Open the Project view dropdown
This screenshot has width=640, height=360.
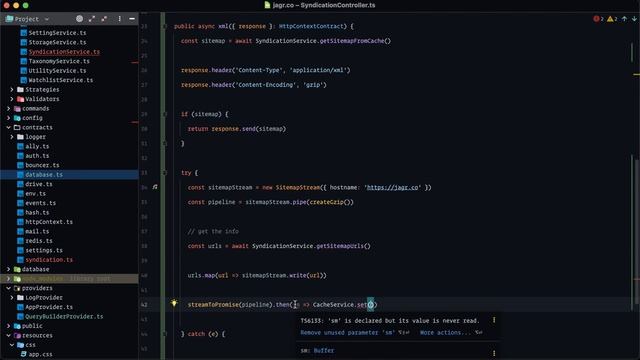coord(47,19)
